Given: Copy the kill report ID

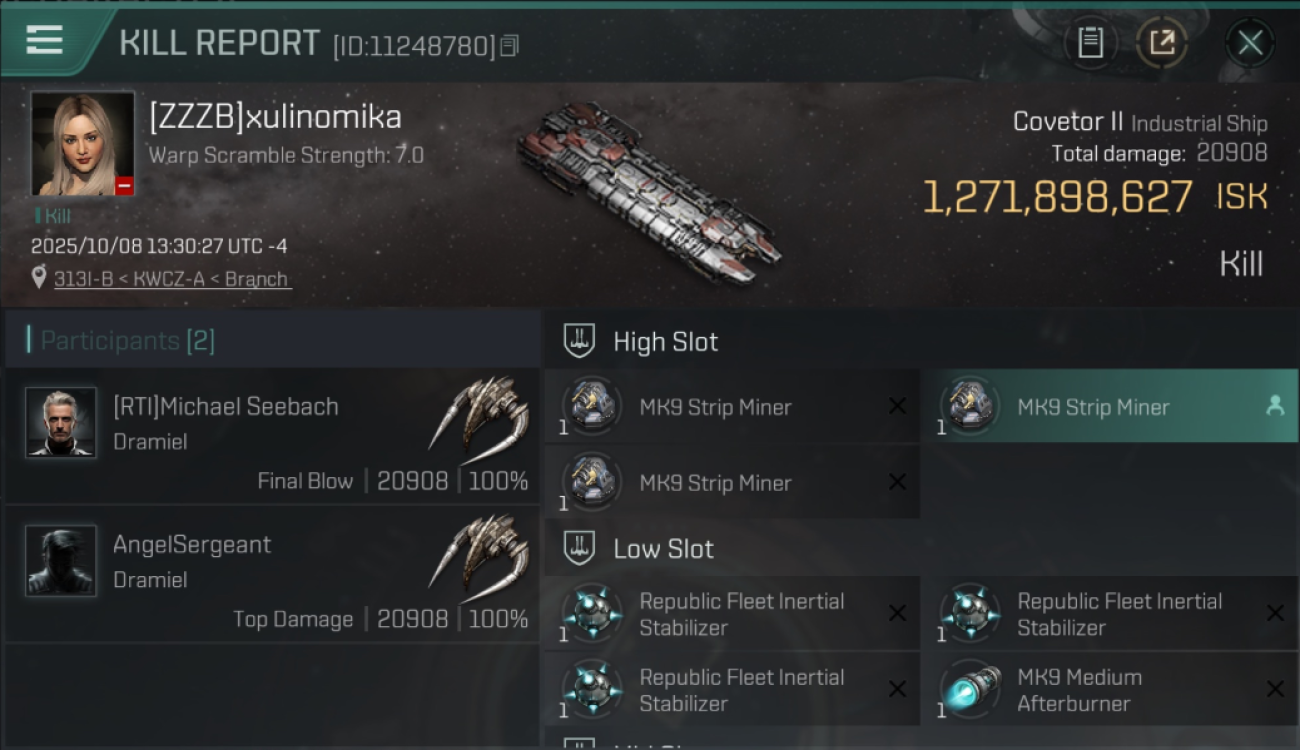Looking at the screenshot, I should click(x=510, y=46).
